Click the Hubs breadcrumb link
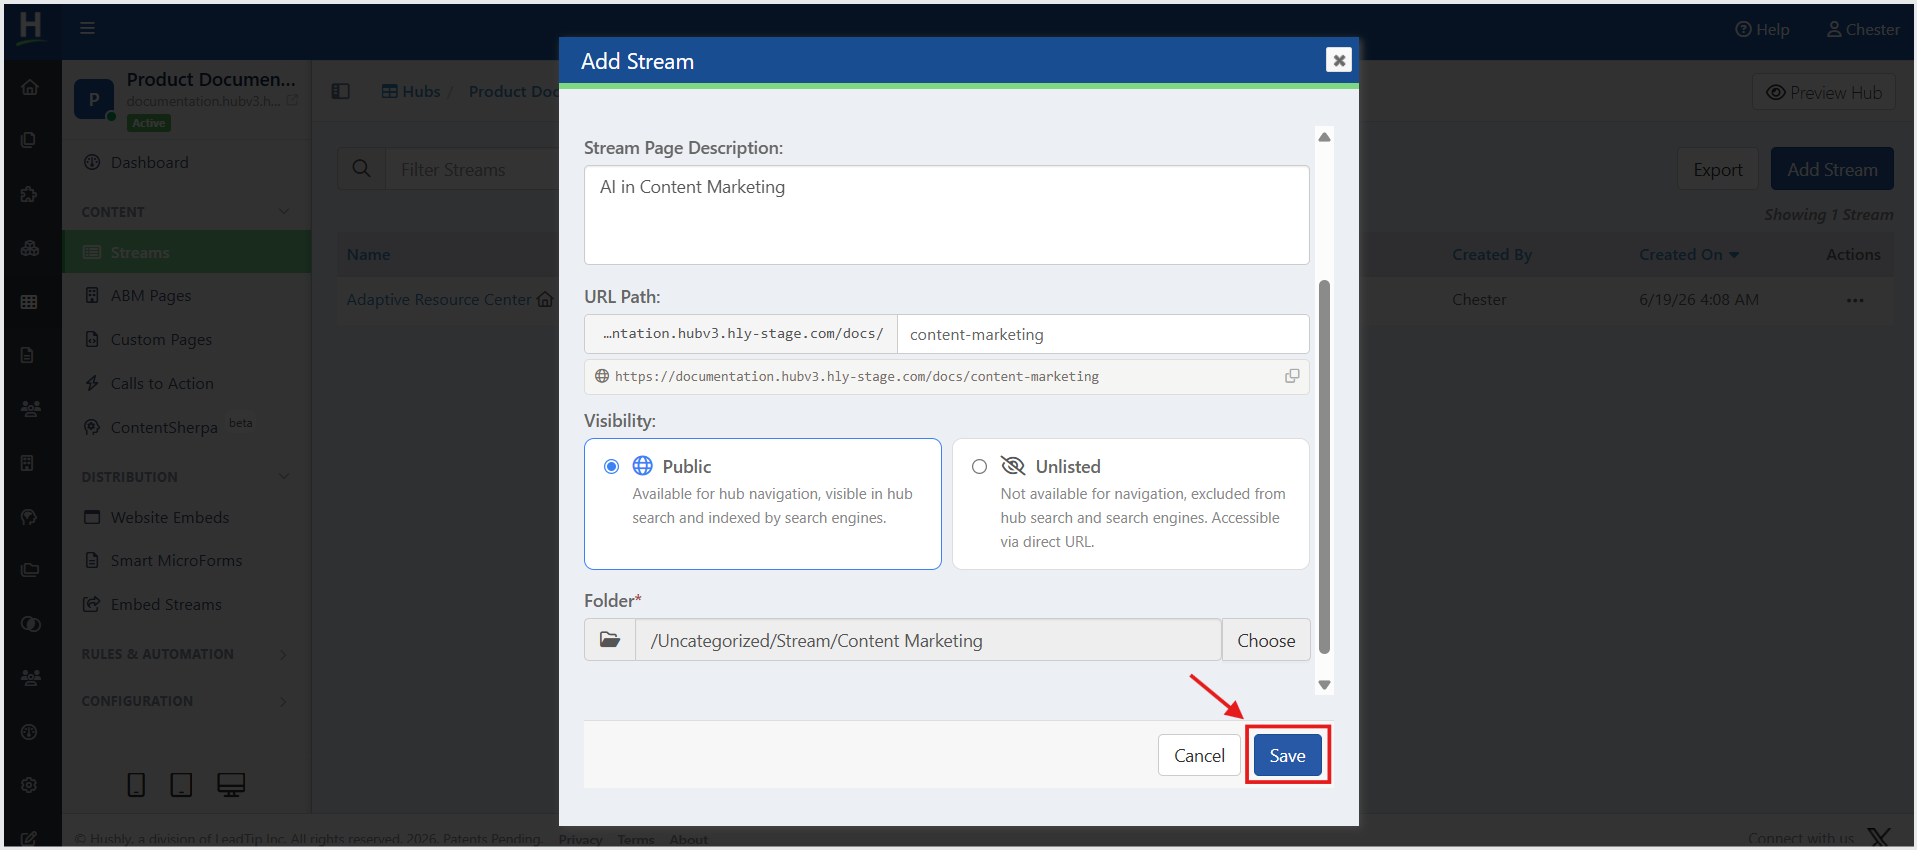Viewport: 1917px width, 850px height. pos(411,91)
